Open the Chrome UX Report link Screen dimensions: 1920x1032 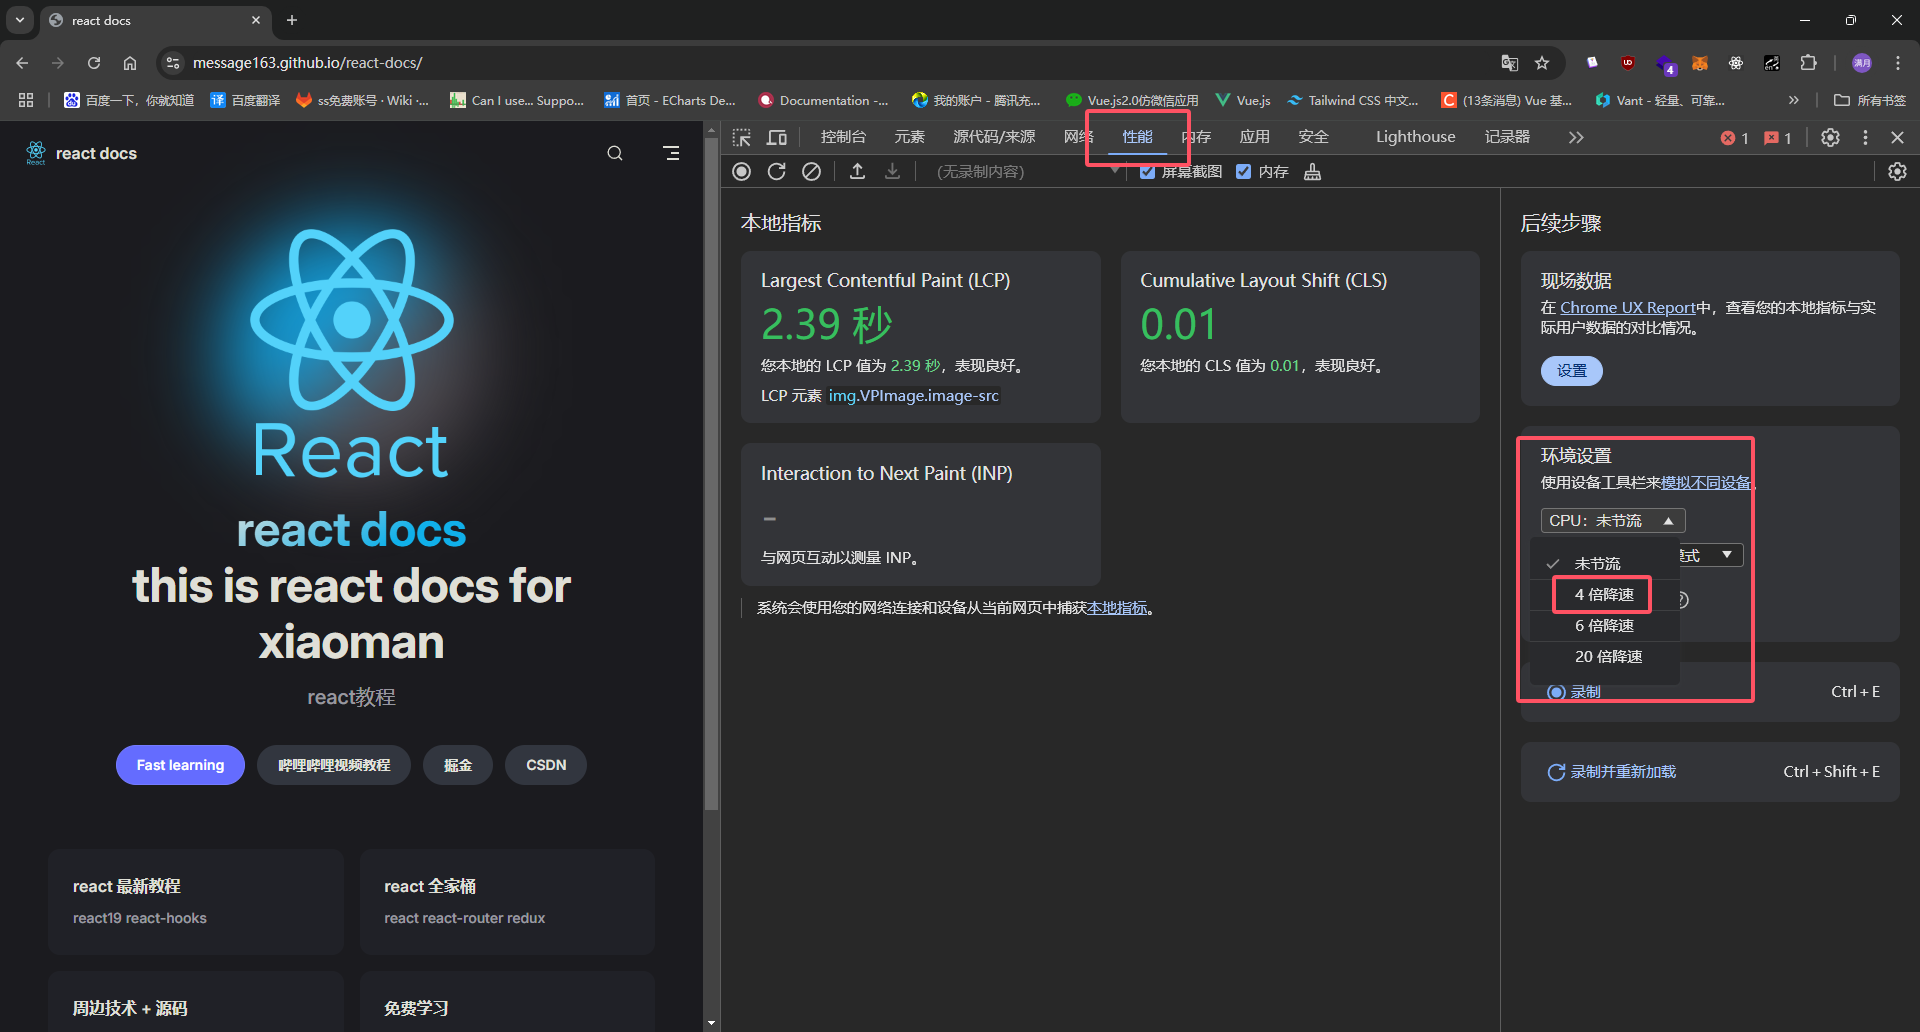click(1627, 308)
